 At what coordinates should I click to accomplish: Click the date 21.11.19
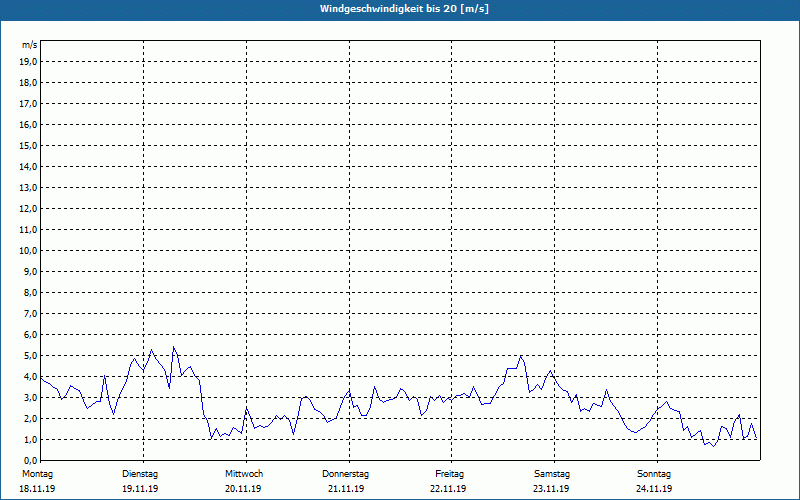[346, 489]
